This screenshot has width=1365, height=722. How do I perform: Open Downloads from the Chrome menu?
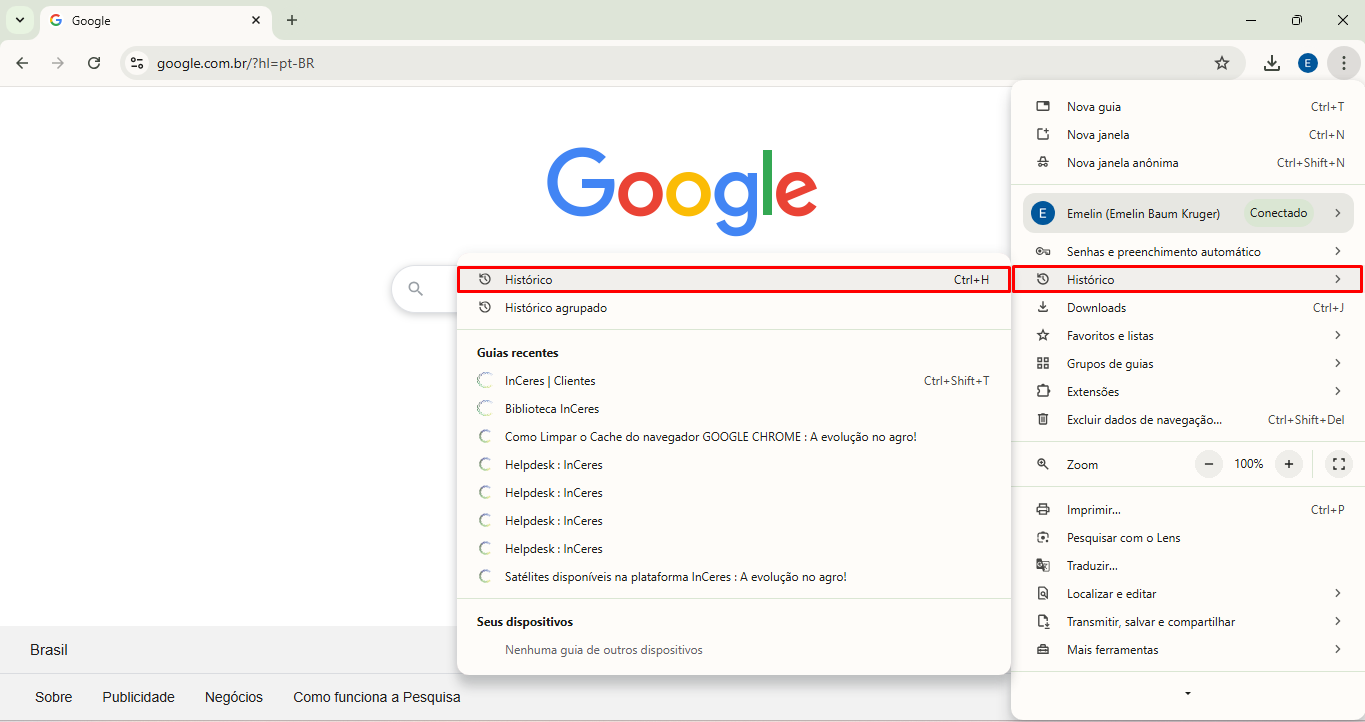pos(1188,308)
